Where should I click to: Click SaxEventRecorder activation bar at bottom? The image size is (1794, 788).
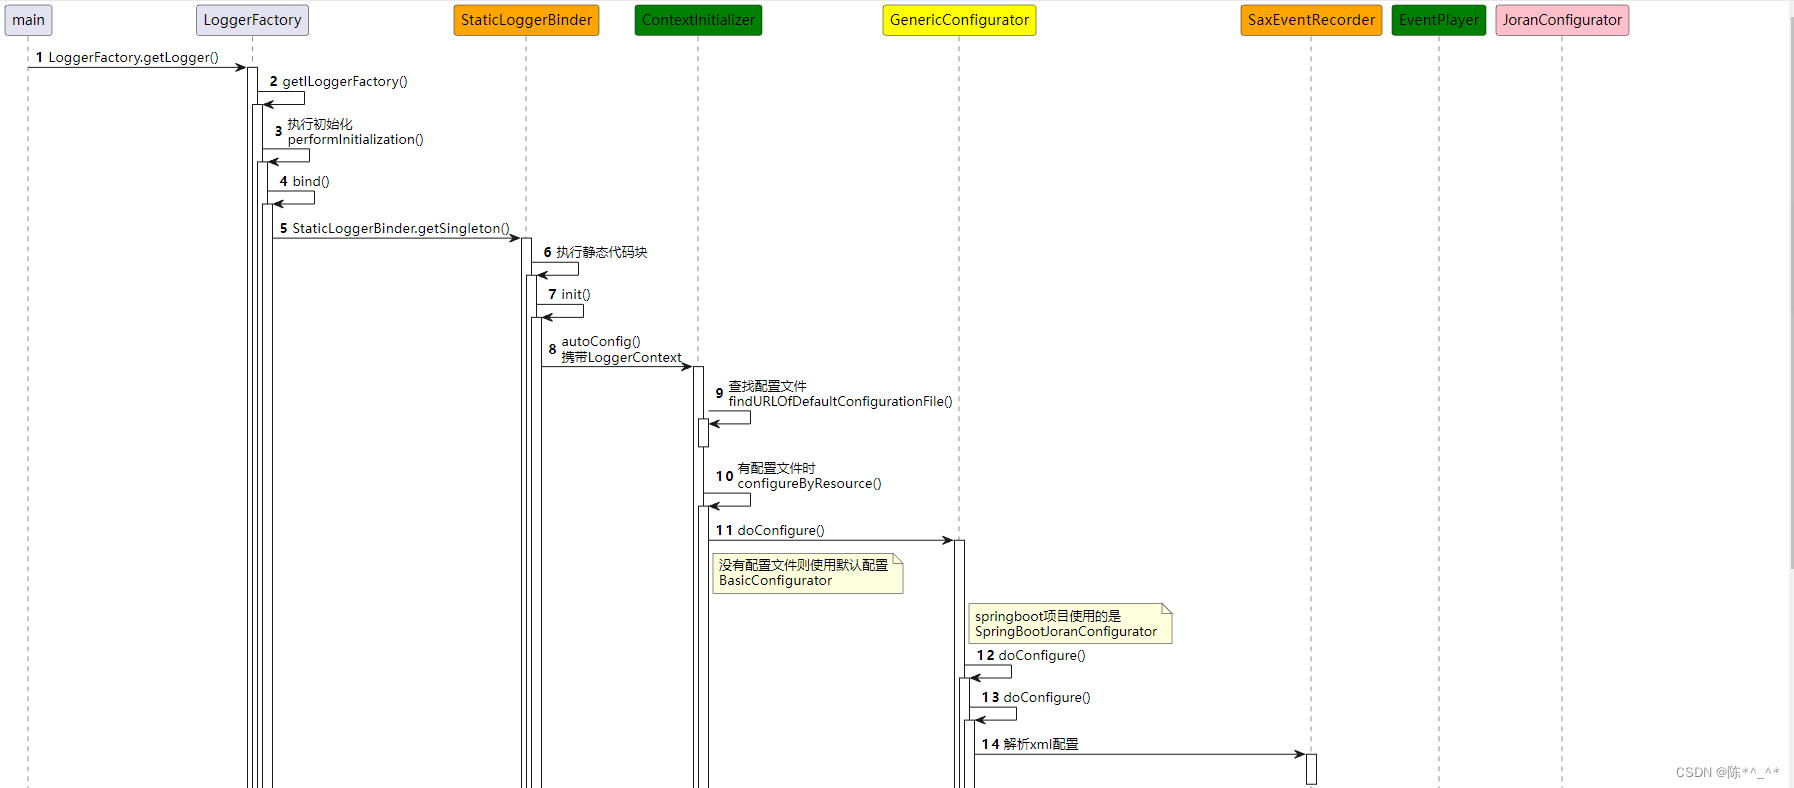[x=1311, y=769]
